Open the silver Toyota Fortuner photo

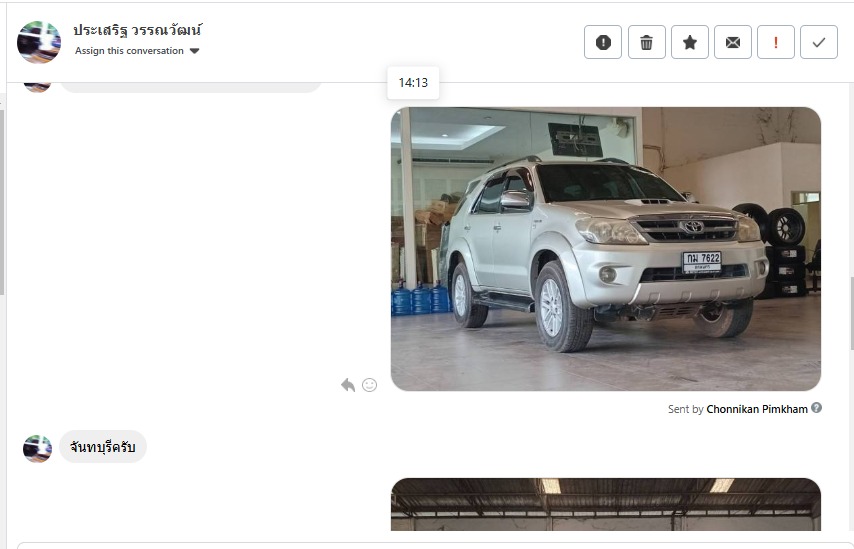click(x=606, y=249)
